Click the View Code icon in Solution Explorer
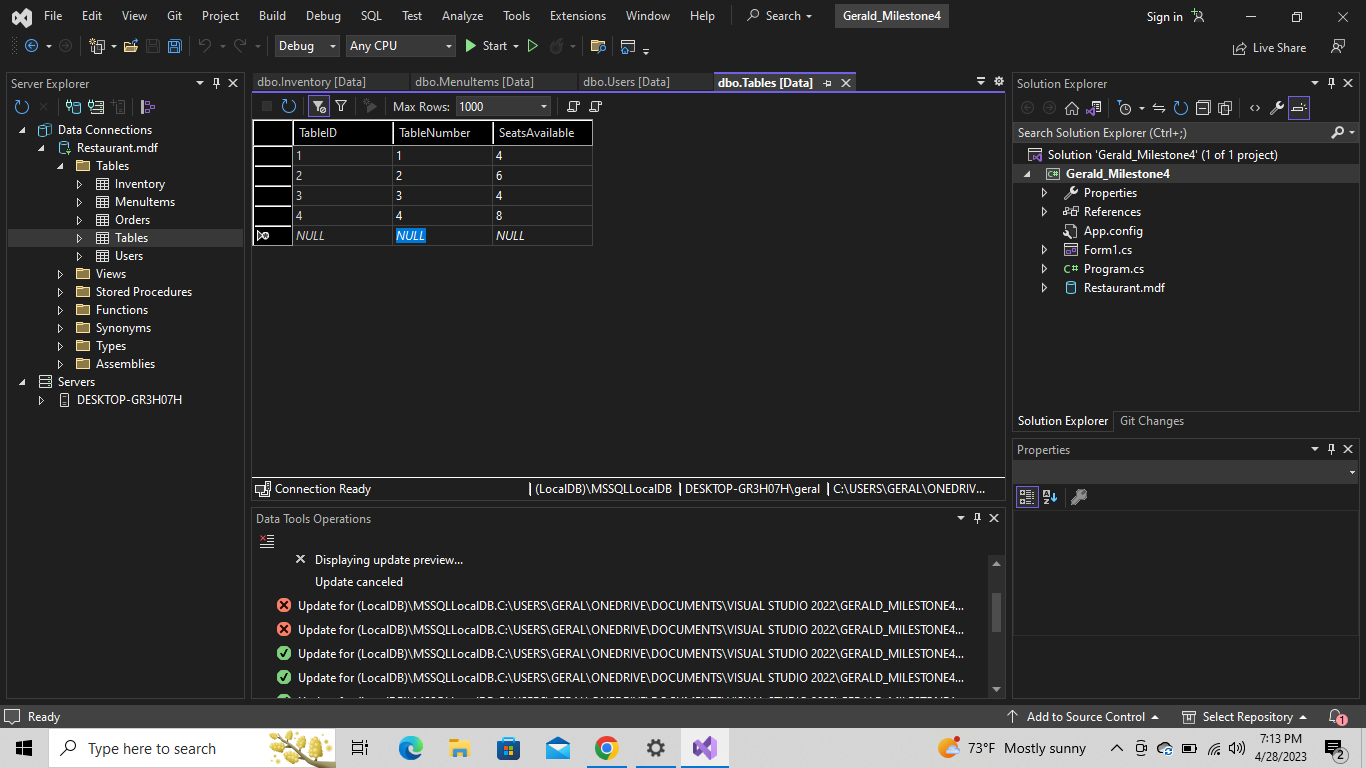Viewport: 1366px width, 768px height. (1254, 108)
